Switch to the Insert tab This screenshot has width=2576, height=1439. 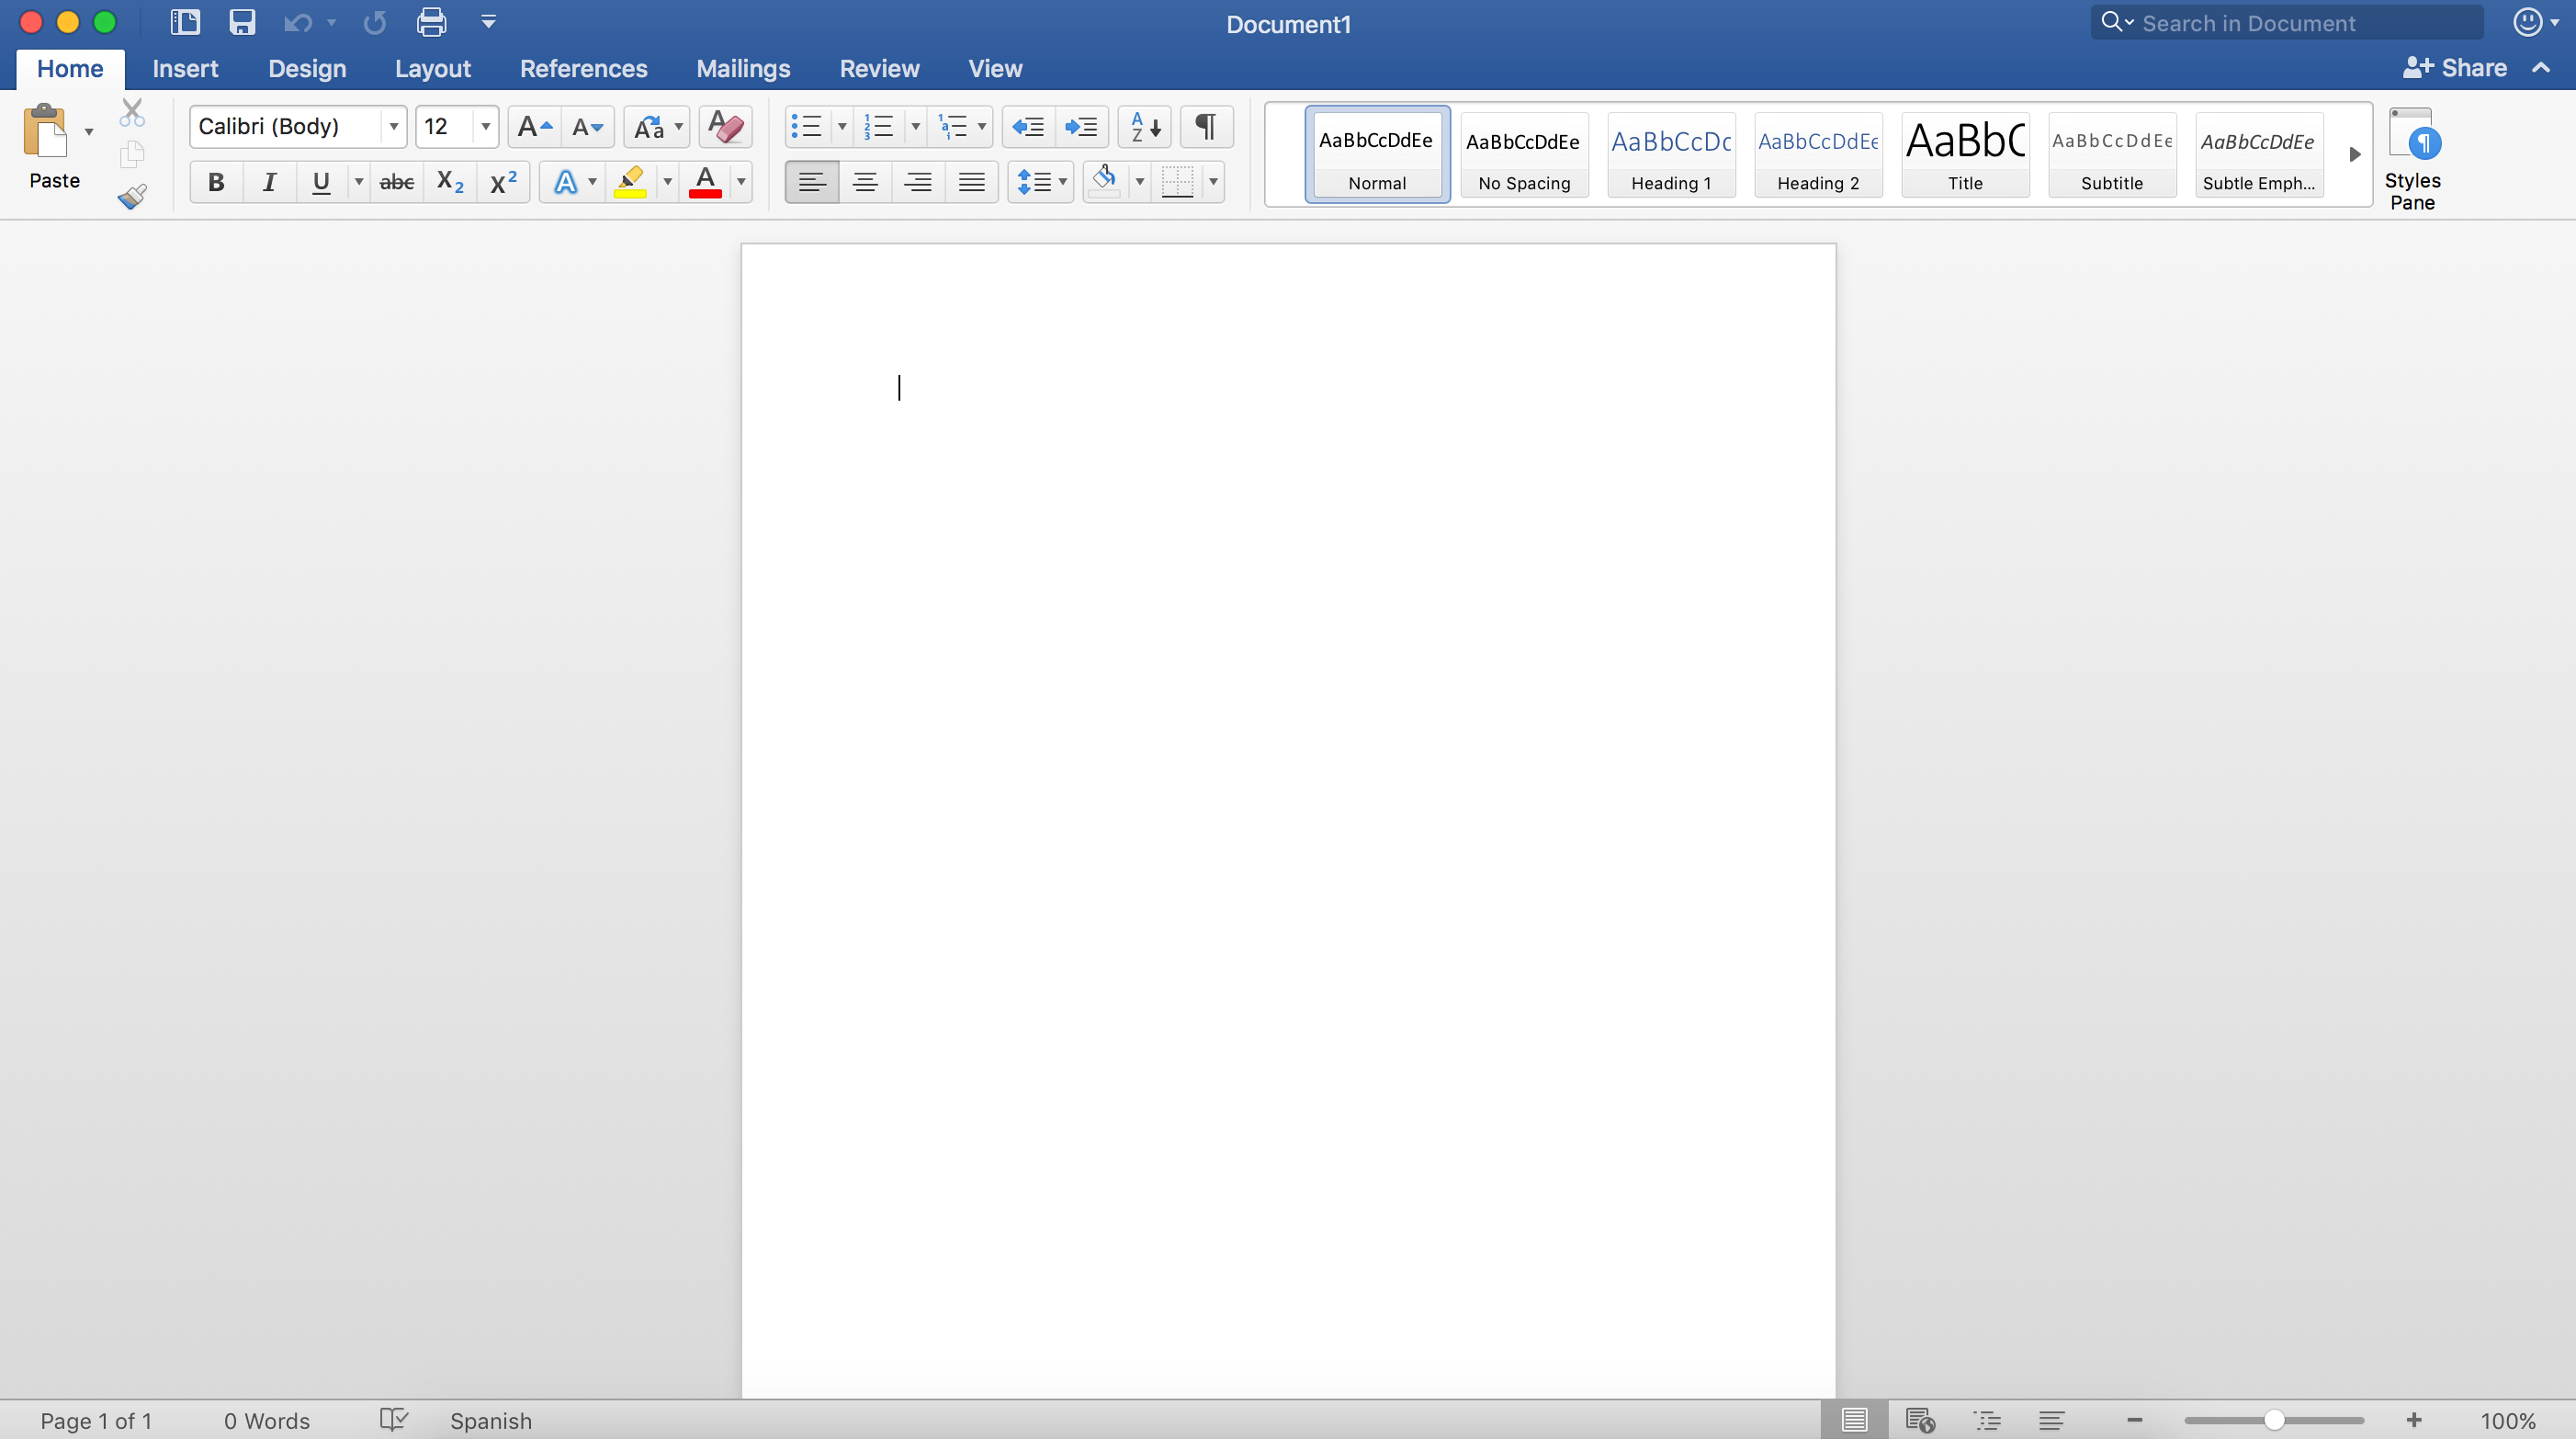click(x=185, y=68)
